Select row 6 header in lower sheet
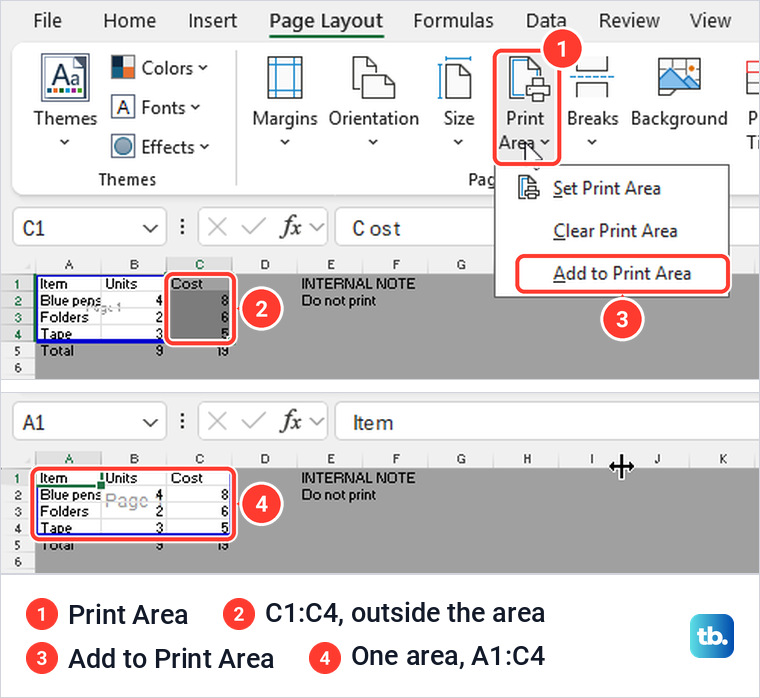Screen dimensions: 760x698 (x=17, y=562)
